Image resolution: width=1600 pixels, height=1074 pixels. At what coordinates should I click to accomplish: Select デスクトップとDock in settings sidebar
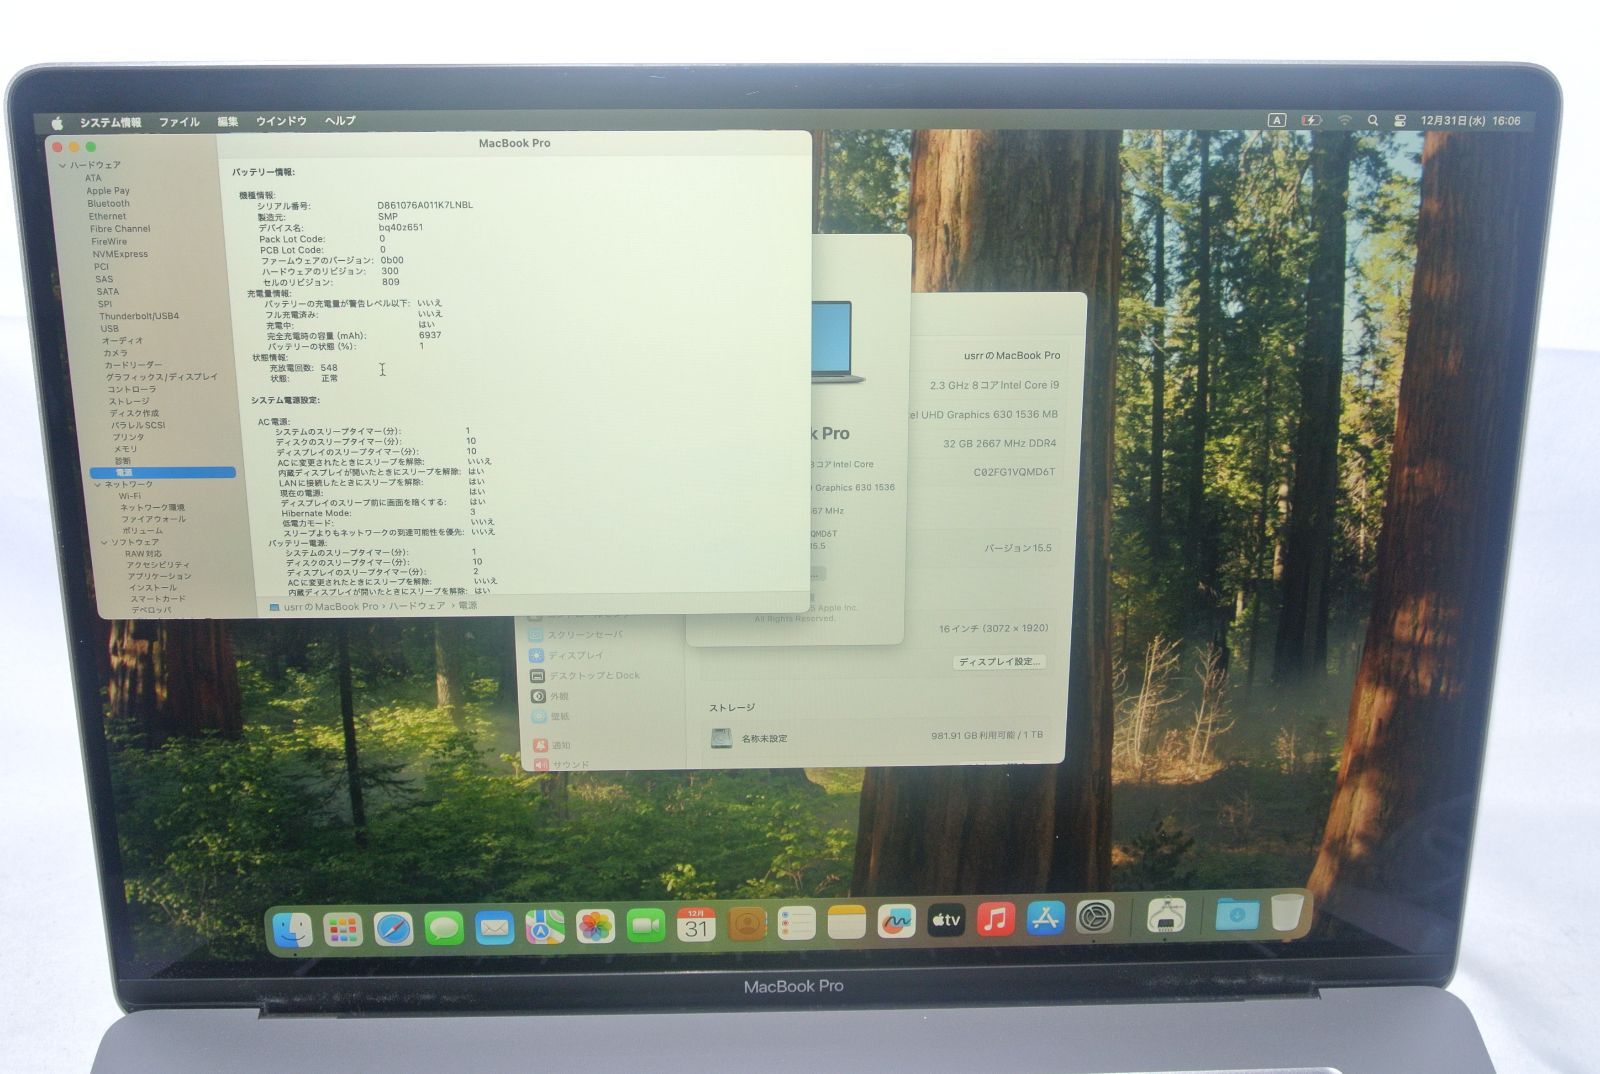593,676
